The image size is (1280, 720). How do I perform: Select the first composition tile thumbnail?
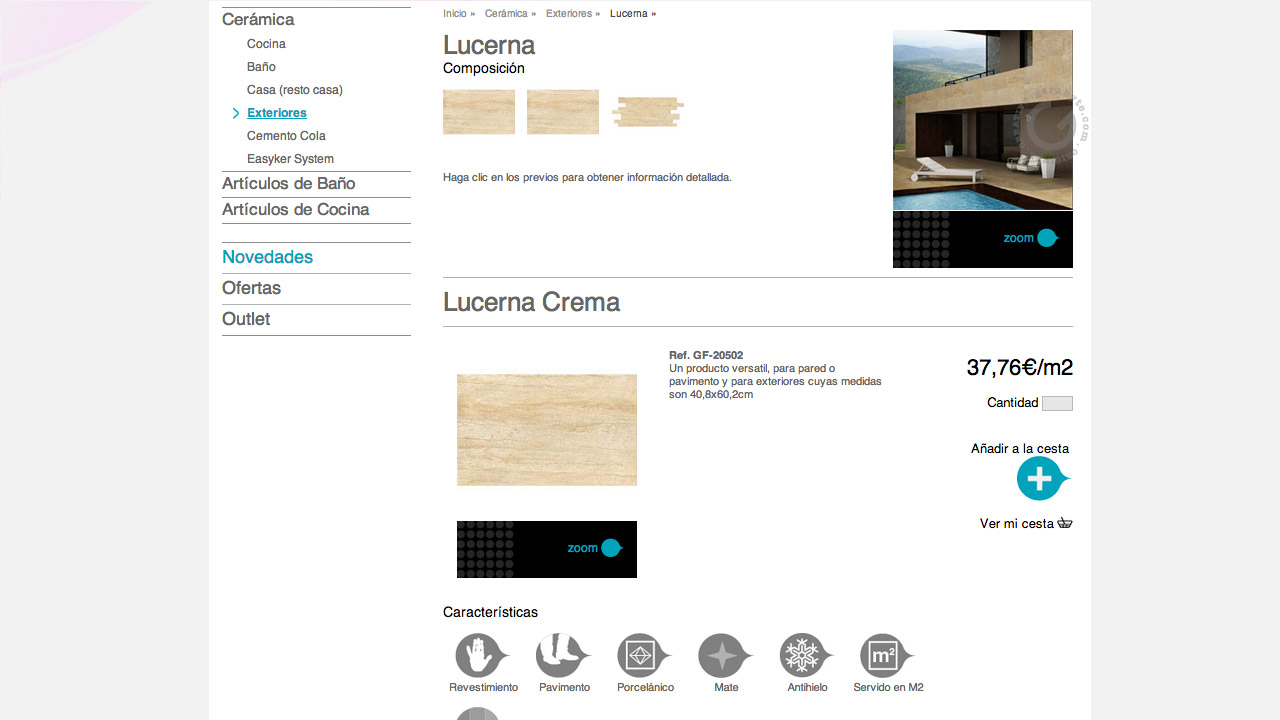(479, 112)
